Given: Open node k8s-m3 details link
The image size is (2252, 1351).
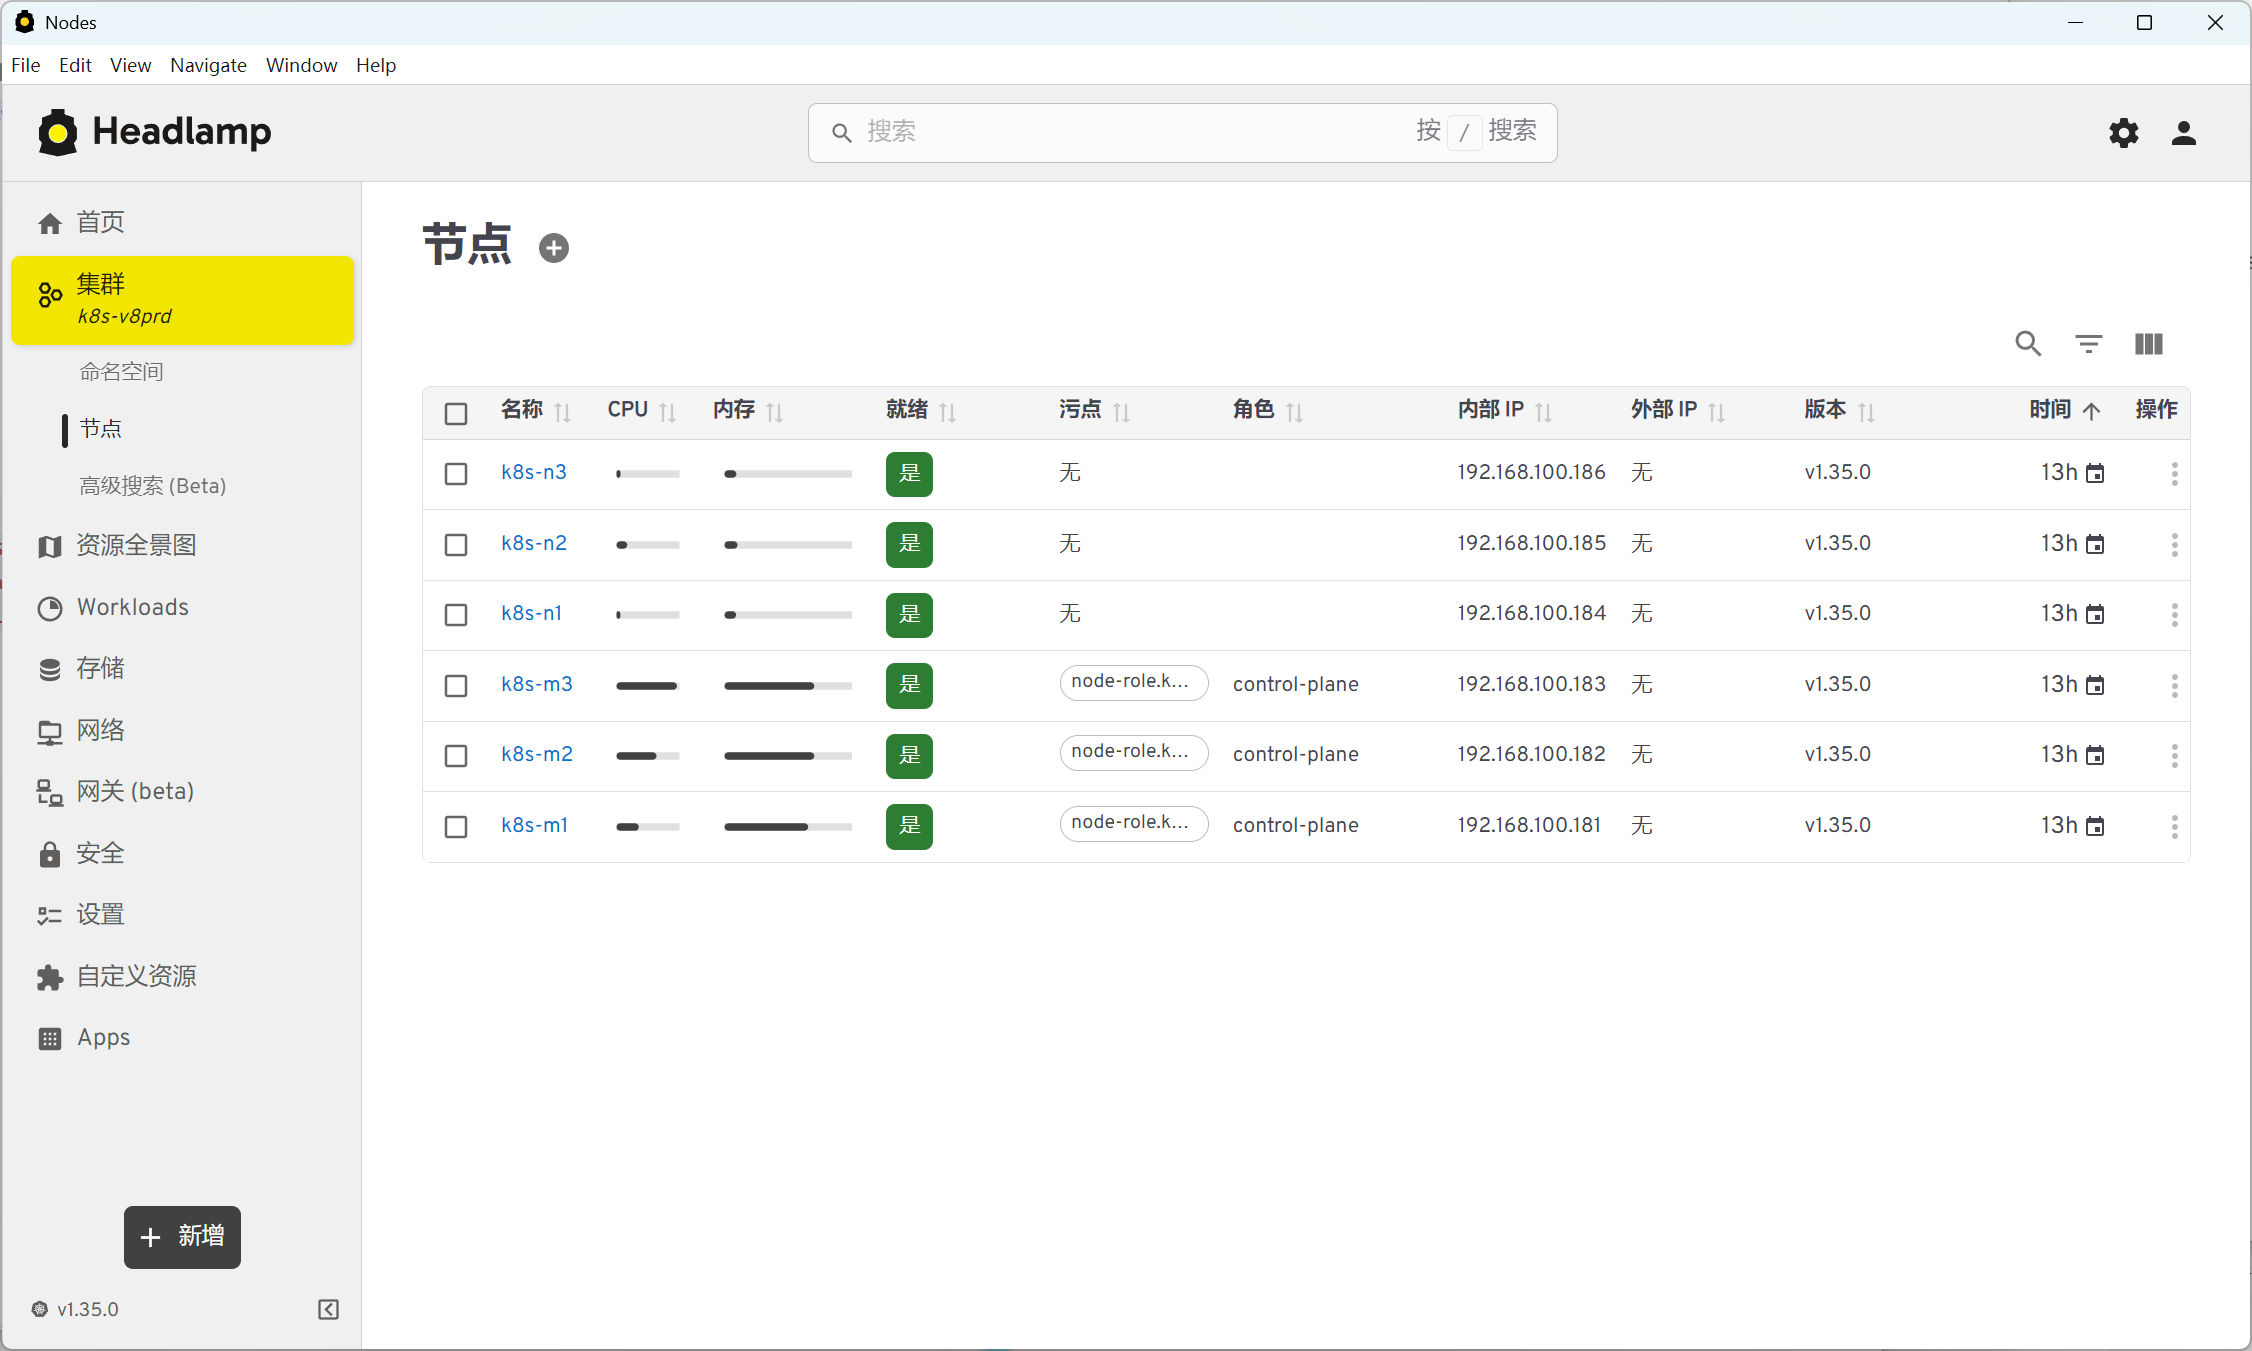Looking at the screenshot, I should (x=537, y=684).
